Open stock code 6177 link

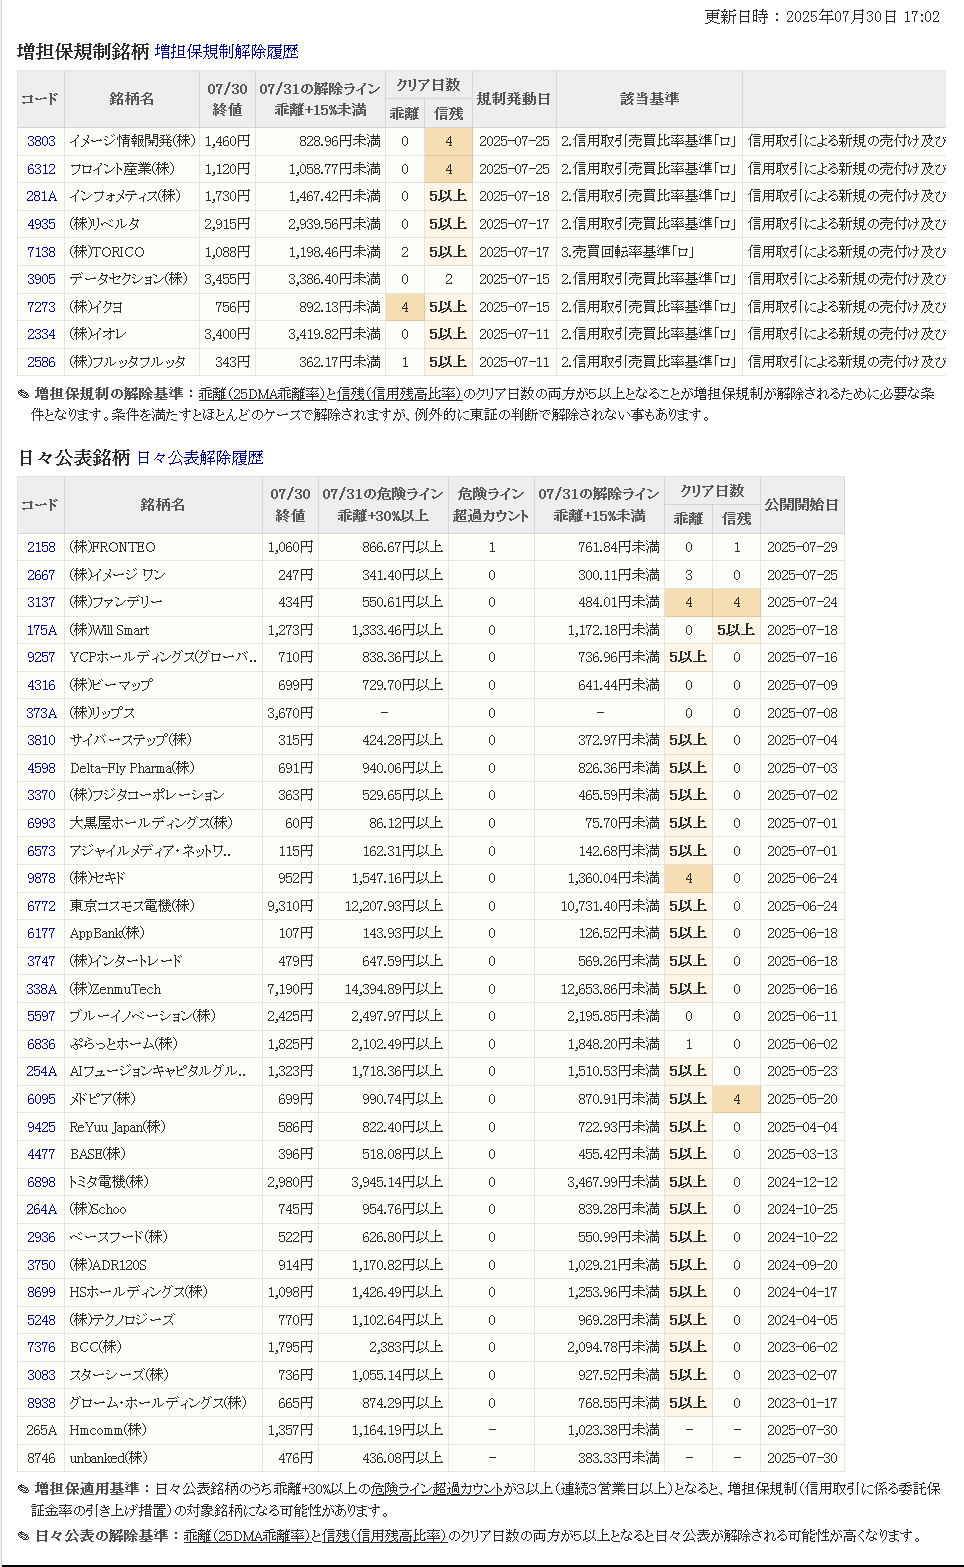(x=41, y=933)
